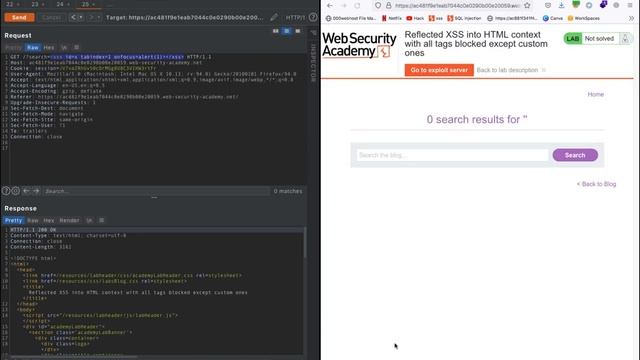Open Repeater help question mark icon

(313, 17)
